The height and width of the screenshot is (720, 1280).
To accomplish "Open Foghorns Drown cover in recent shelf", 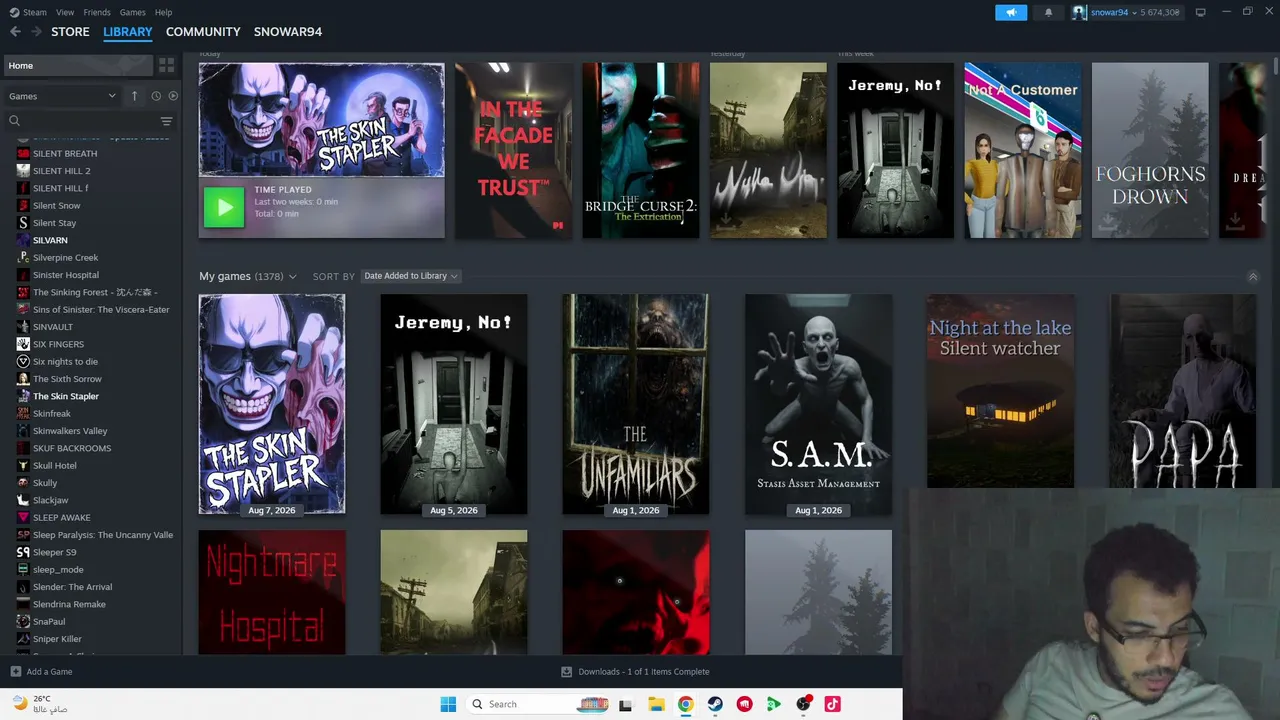I will point(1150,151).
